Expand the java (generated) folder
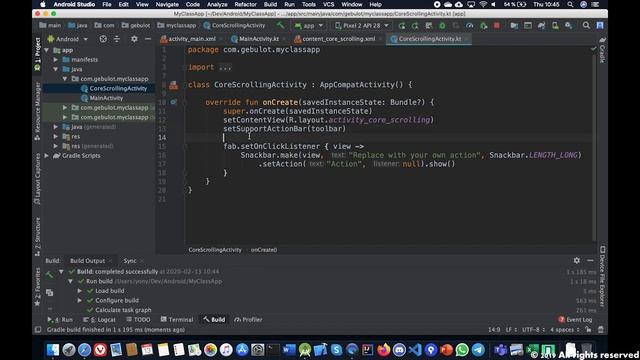This screenshot has width=640, height=360. pyautogui.click(x=56, y=127)
